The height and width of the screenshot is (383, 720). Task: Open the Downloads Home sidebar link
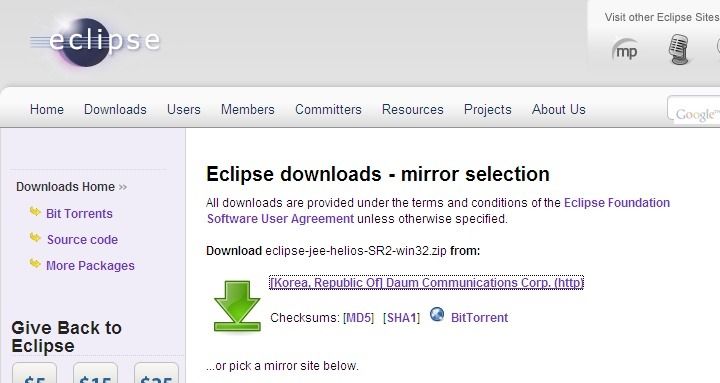71,187
